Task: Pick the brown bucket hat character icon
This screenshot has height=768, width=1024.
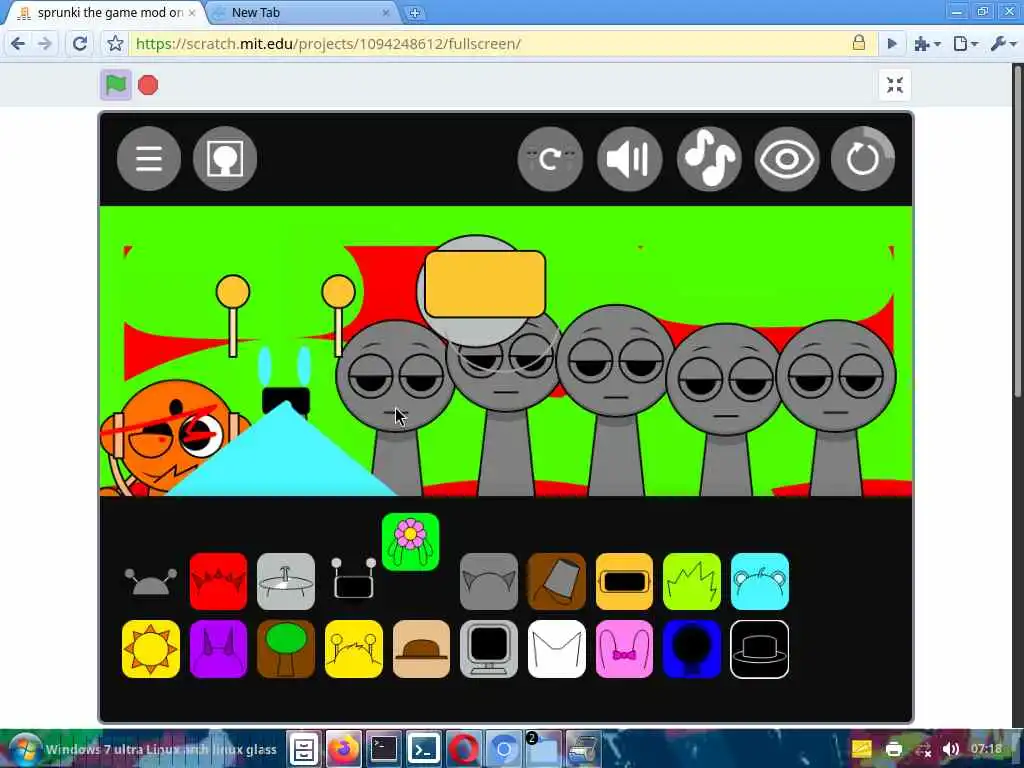Action: coord(557,581)
